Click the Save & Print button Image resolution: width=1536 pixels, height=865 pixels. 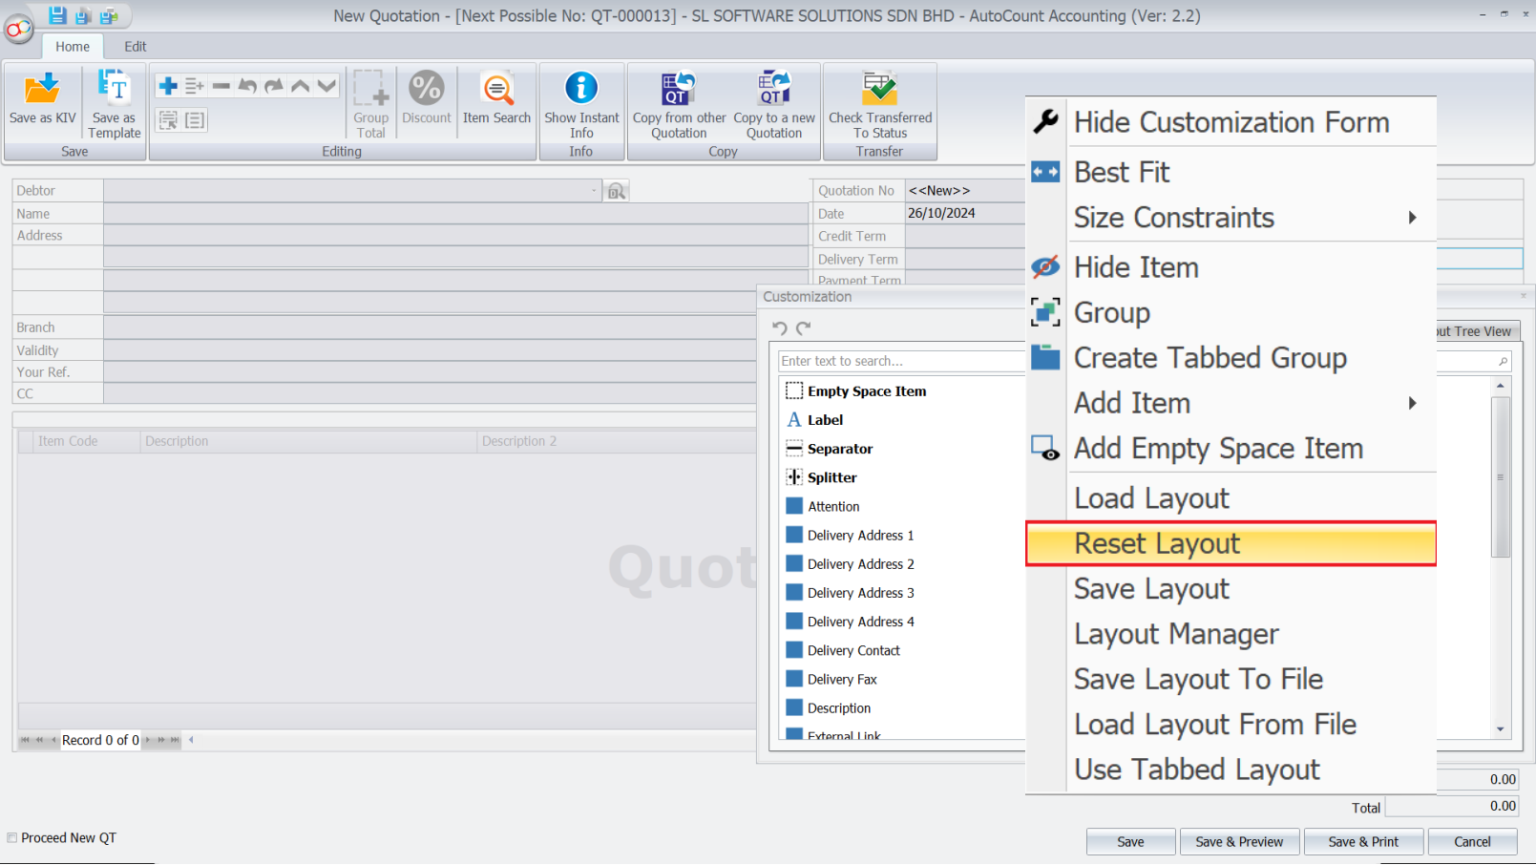tap(1363, 842)
